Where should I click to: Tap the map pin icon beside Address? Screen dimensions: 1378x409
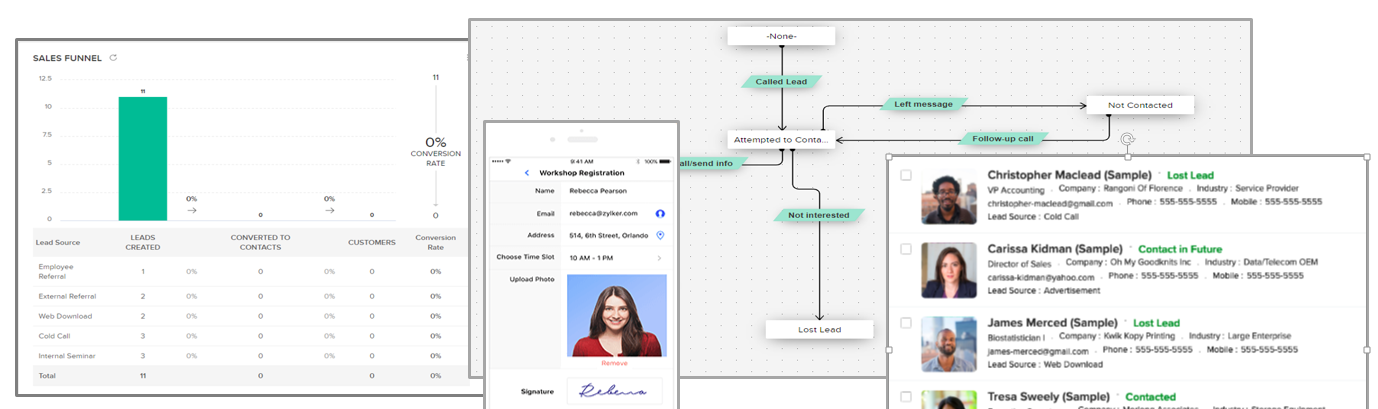660,235
